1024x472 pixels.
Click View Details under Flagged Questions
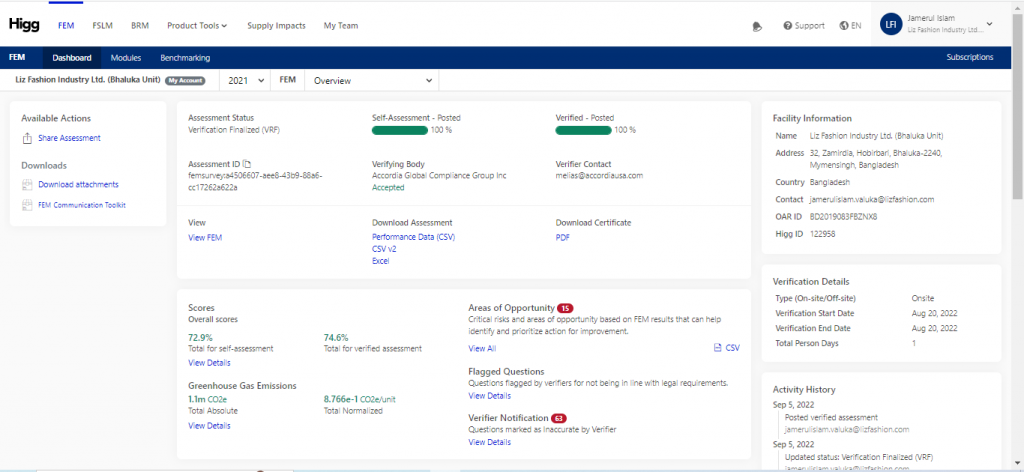point(490,396)
